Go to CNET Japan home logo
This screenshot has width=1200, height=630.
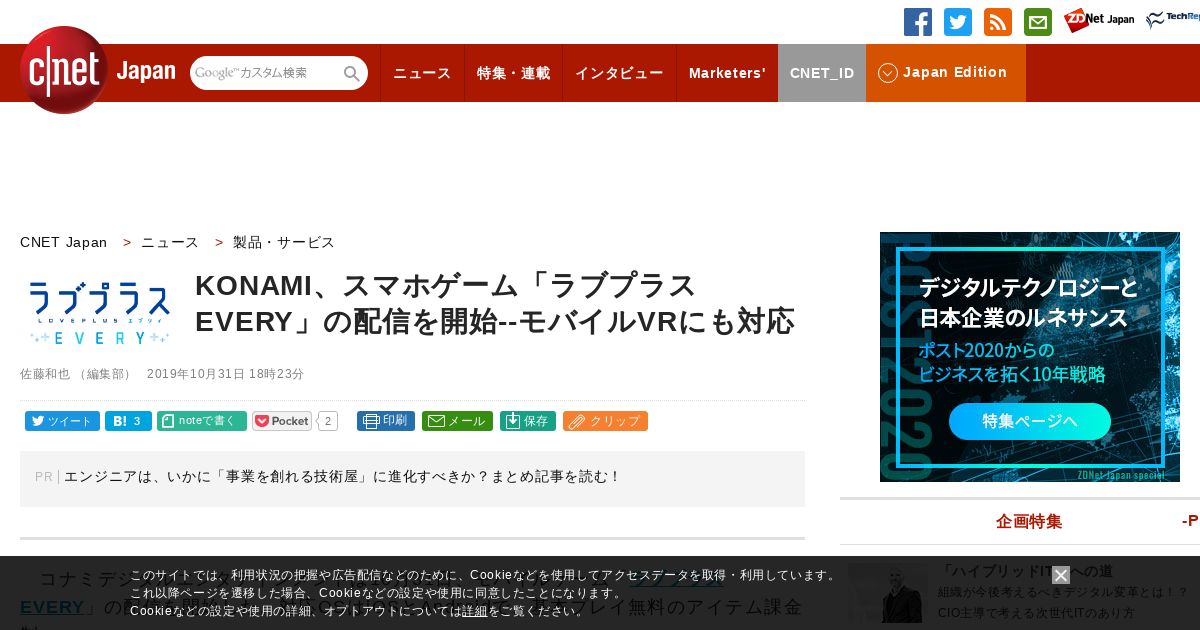(x=97, y=71)
